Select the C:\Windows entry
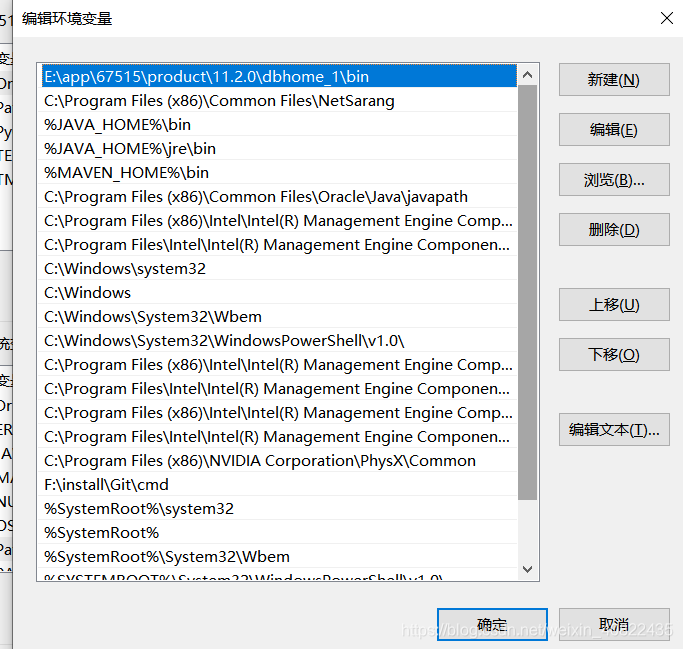The height and width of the screenshot is (649, 683). (279, 292)
